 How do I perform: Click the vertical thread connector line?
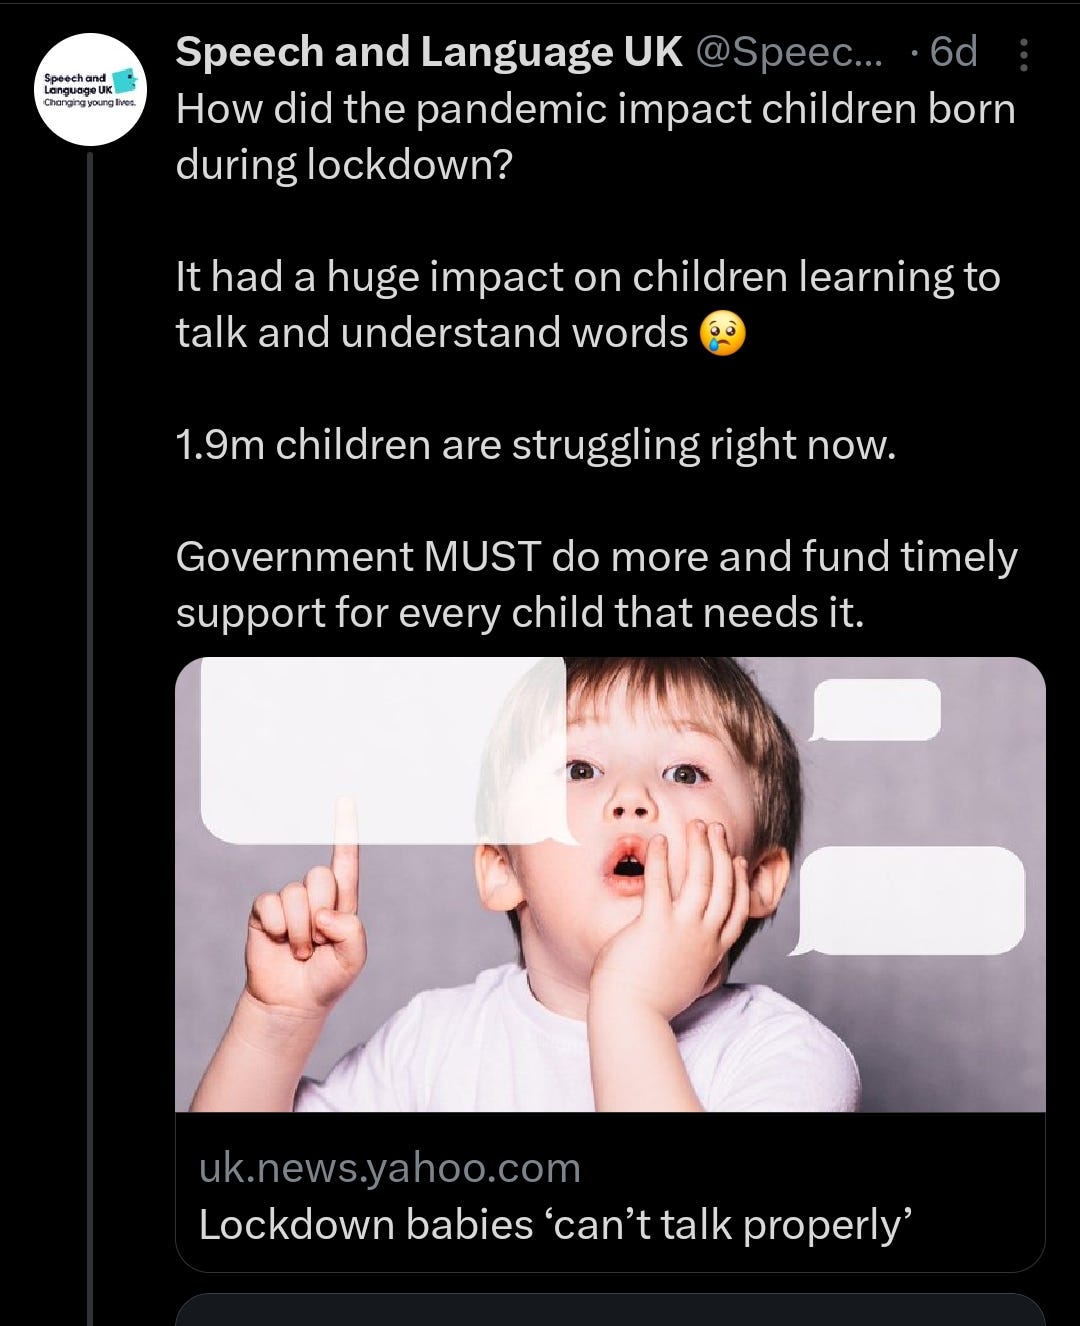(x=90, y=738)
